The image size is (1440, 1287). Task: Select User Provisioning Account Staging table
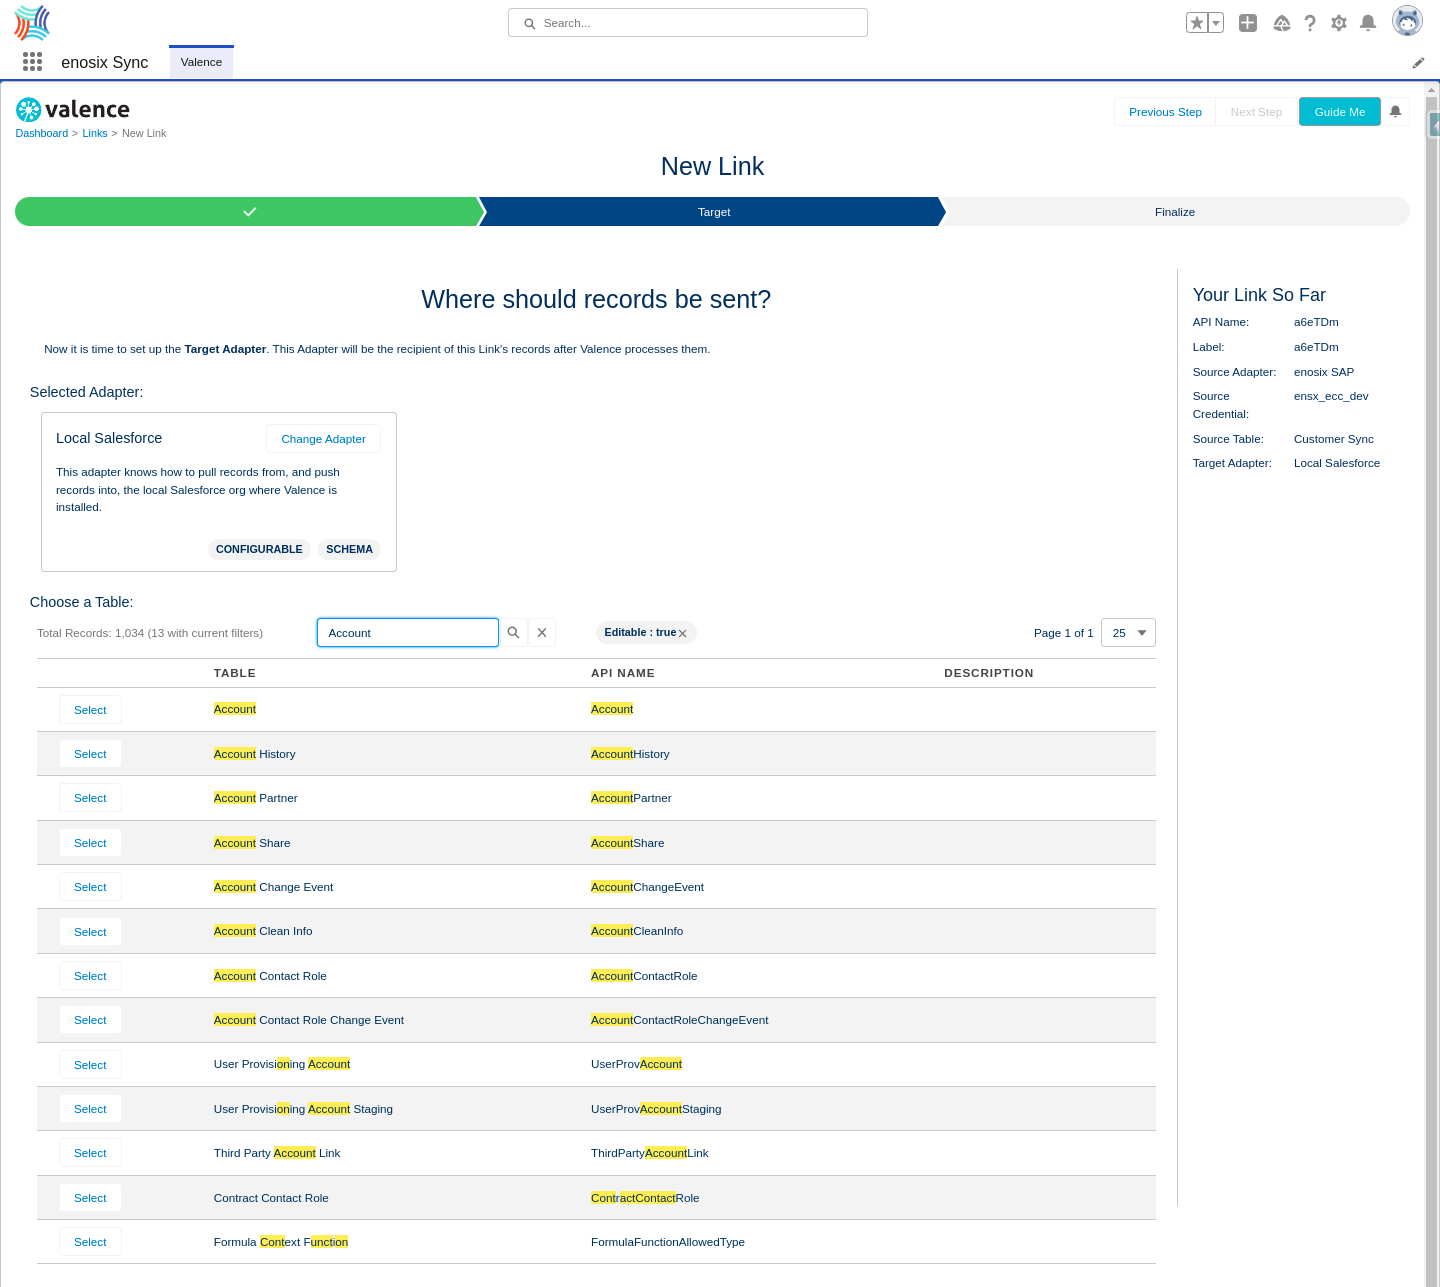(x=90, y=1109)
